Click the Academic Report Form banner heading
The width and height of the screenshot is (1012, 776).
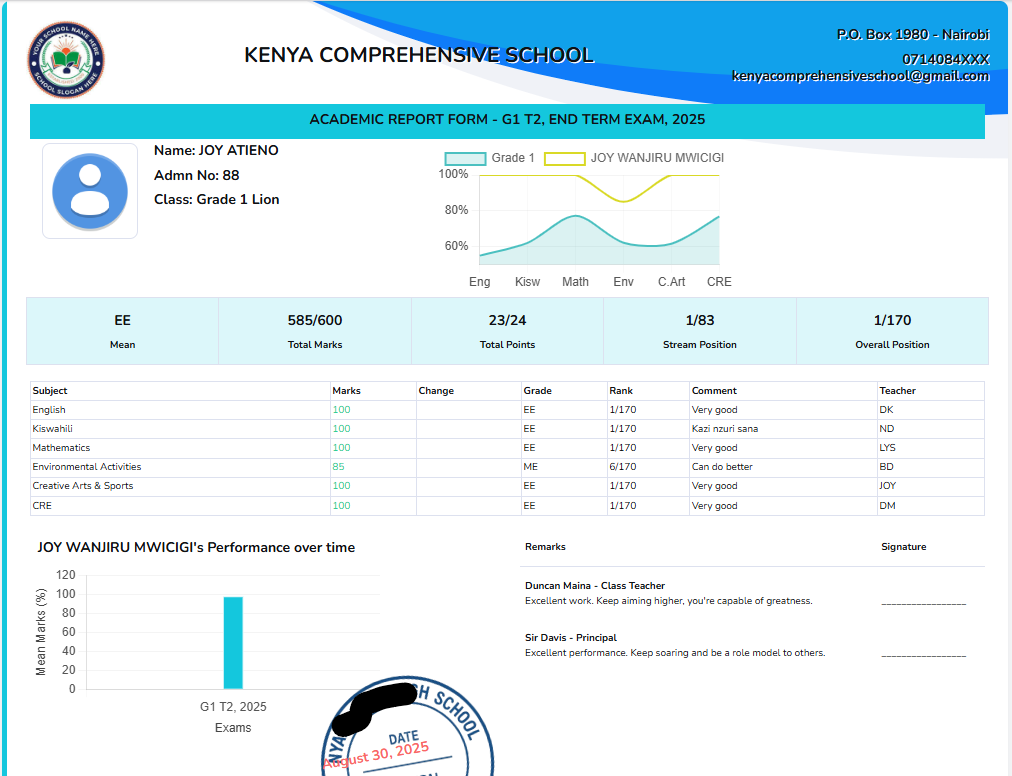click(x=507, y=119)
